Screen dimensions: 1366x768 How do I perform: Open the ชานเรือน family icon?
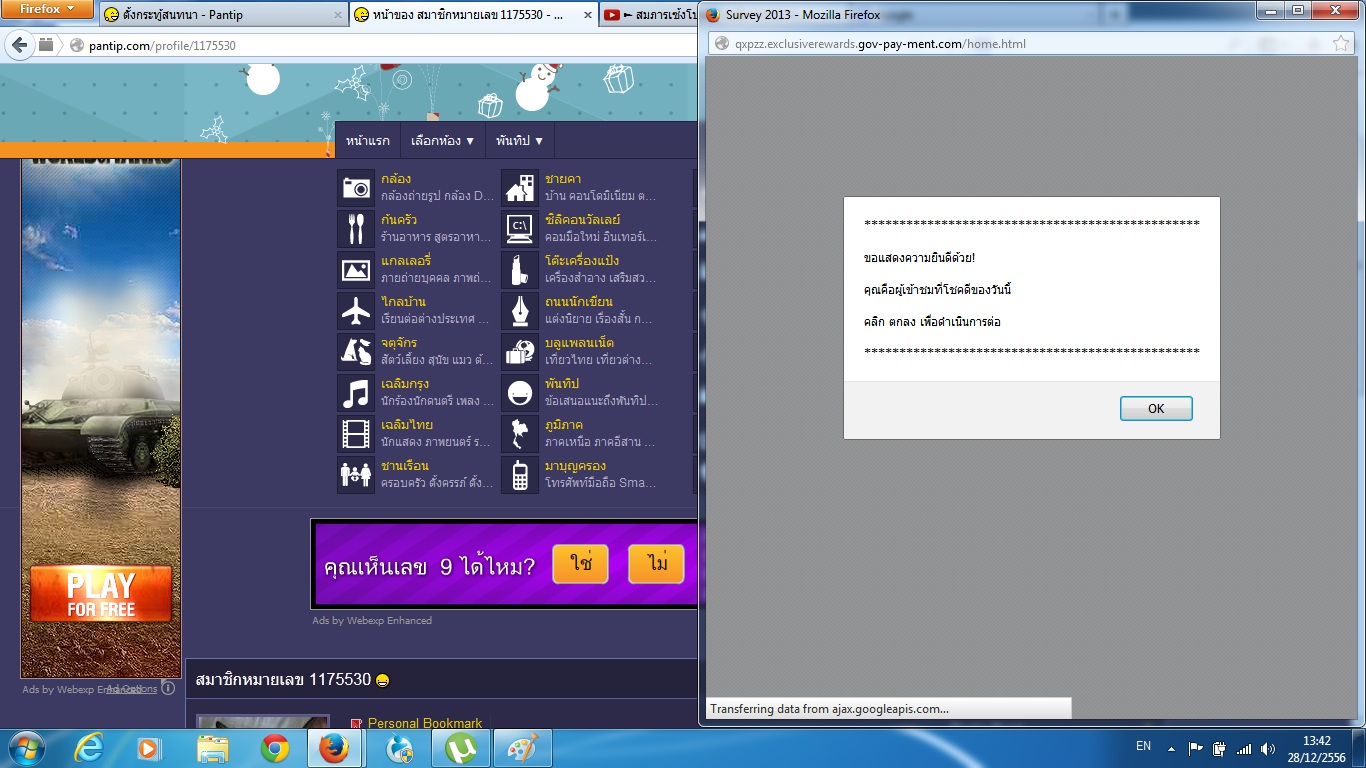[x=356, y=475]
